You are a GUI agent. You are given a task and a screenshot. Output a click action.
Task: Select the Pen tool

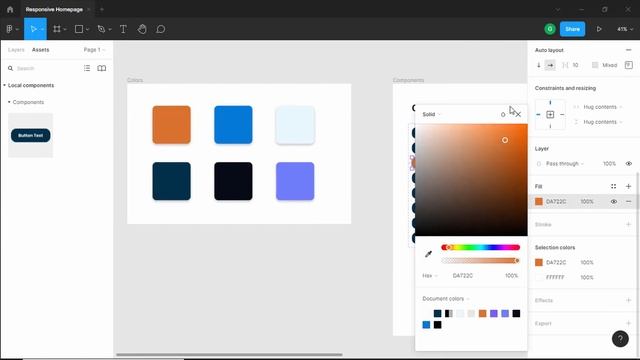101,29
